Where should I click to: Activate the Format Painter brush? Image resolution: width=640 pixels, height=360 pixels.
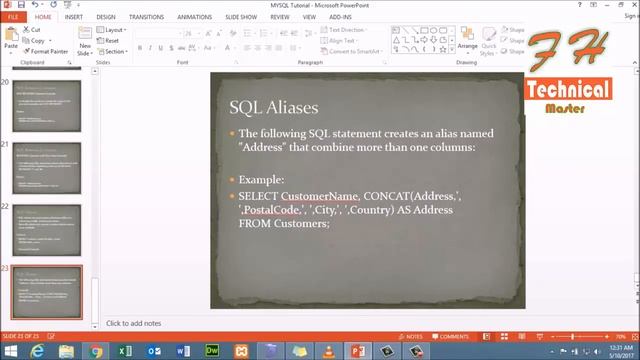[x=46, y=51]
